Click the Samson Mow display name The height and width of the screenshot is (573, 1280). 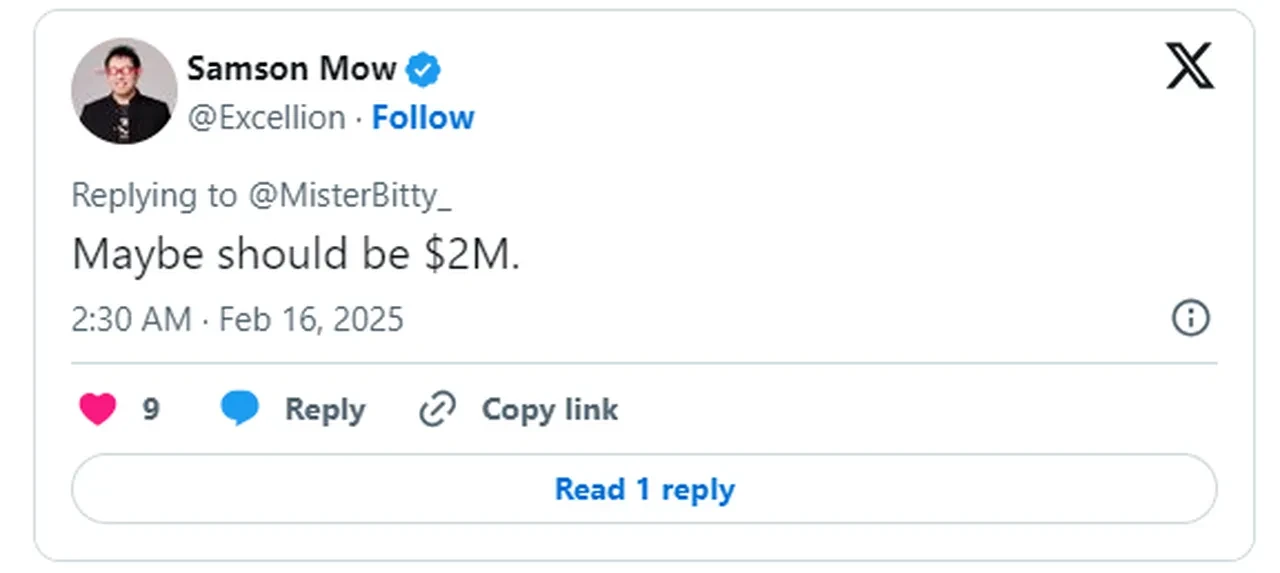coord(291,69)
